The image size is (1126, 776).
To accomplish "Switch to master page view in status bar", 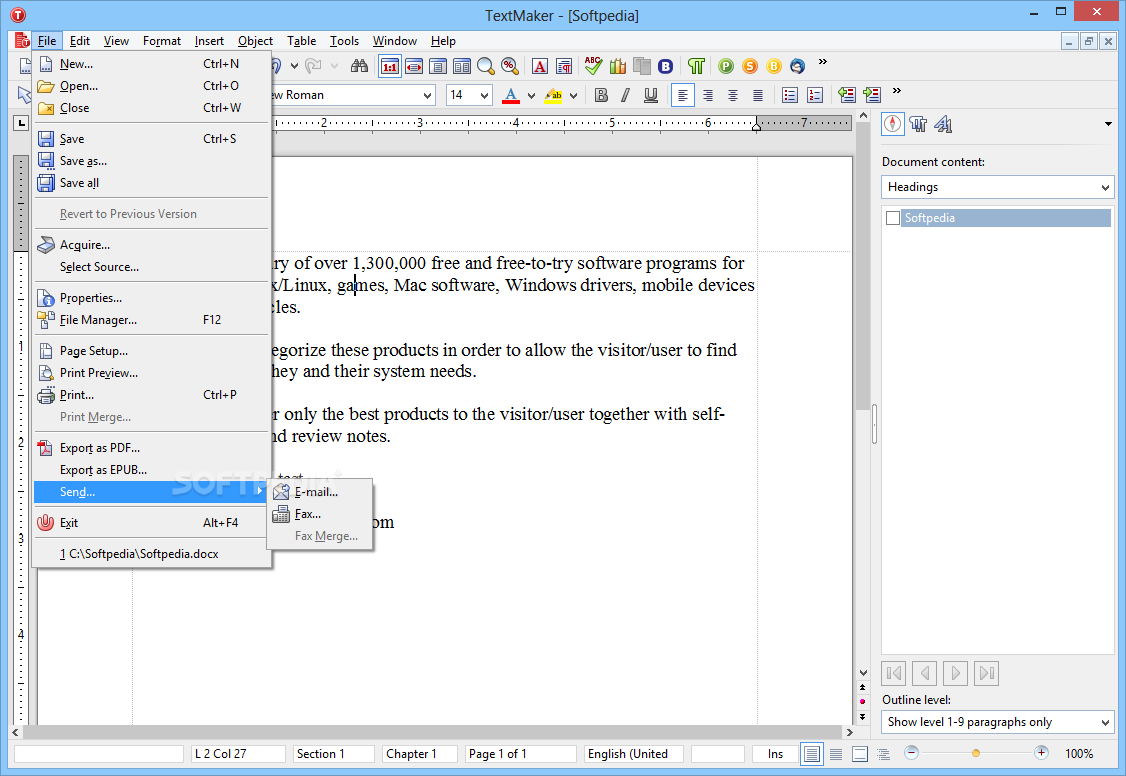I will [860, 754].
